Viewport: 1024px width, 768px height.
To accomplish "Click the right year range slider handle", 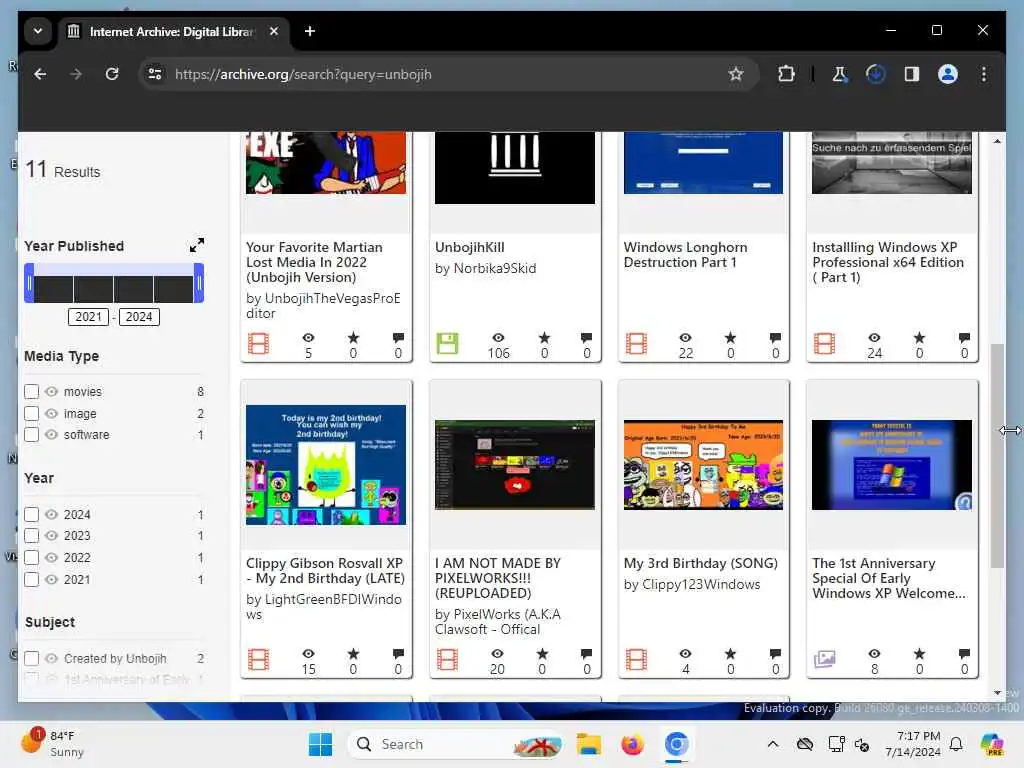I will coord(199,283).
